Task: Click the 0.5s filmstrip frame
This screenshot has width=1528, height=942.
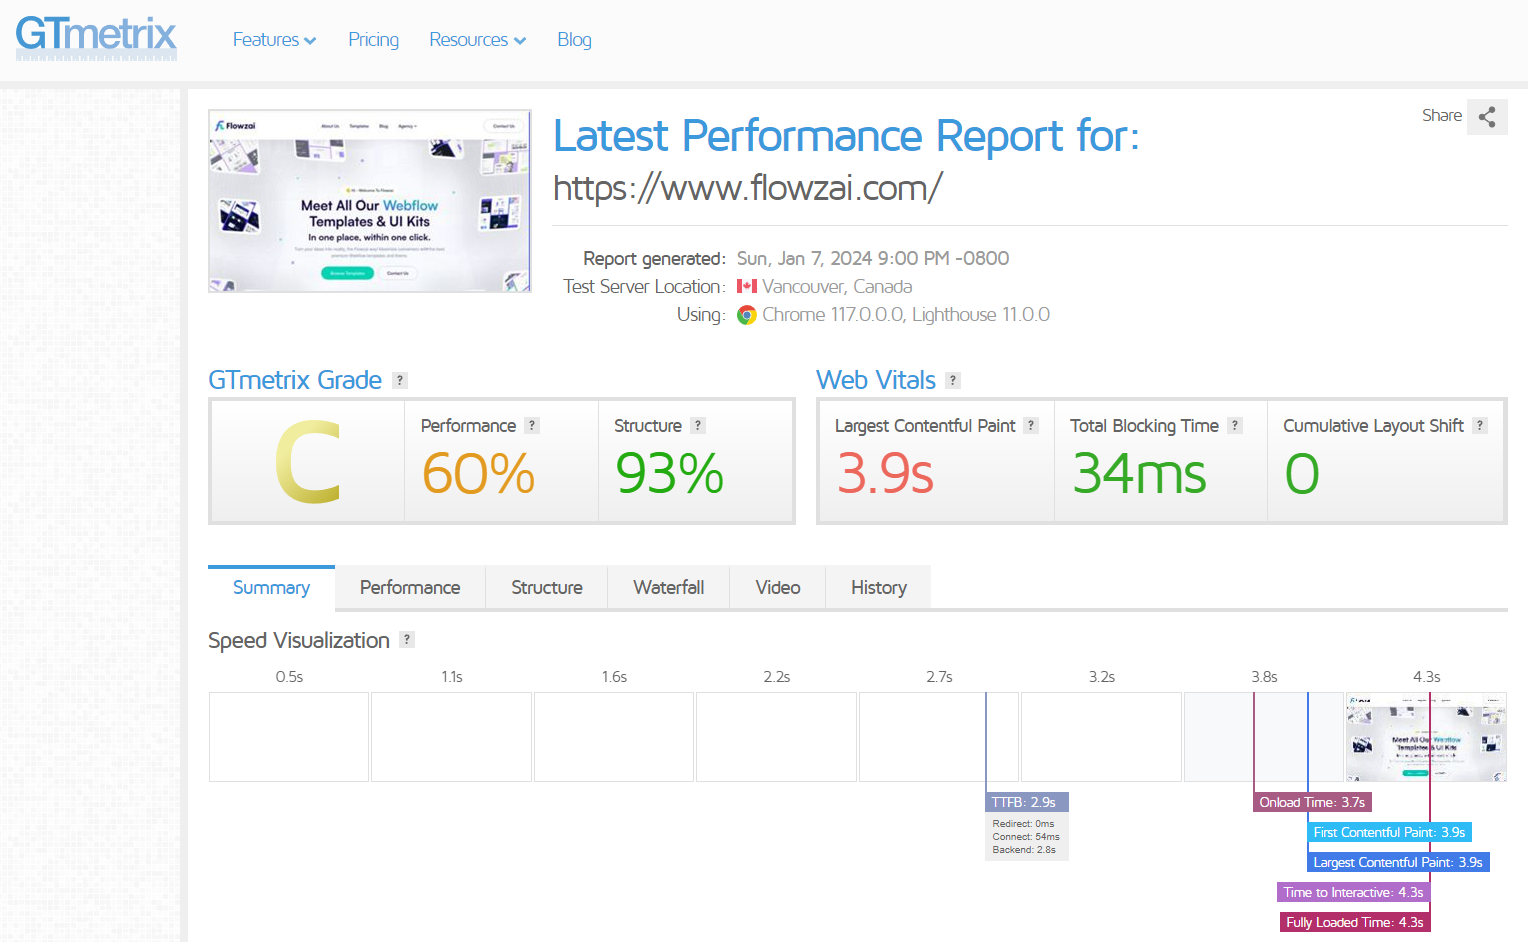Action: 289,737
